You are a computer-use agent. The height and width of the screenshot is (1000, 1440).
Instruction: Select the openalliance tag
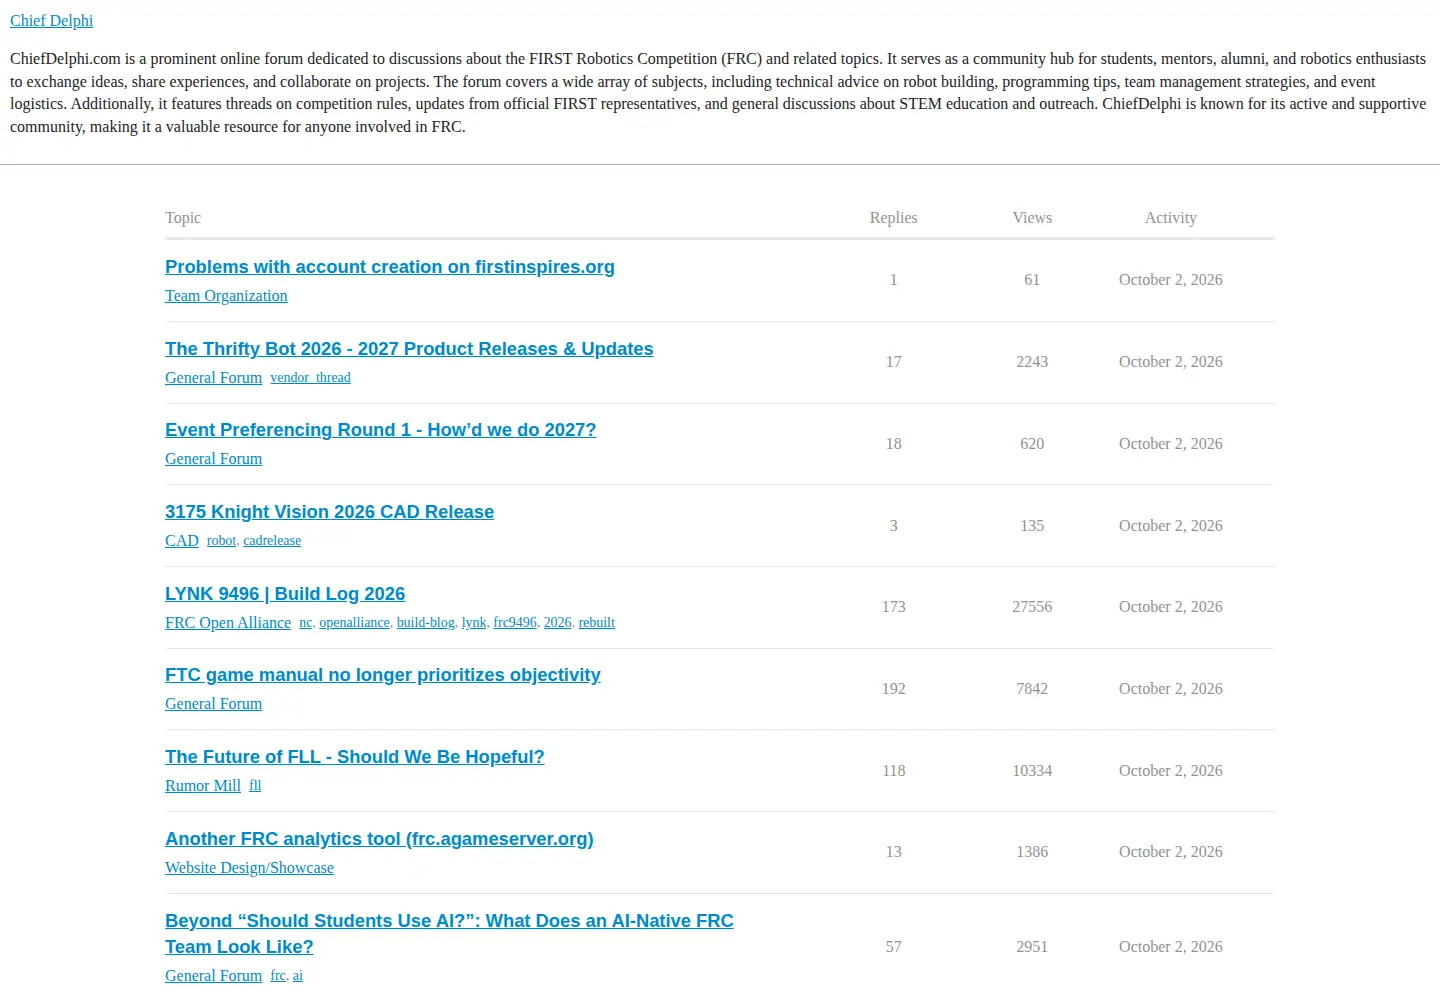354,623
